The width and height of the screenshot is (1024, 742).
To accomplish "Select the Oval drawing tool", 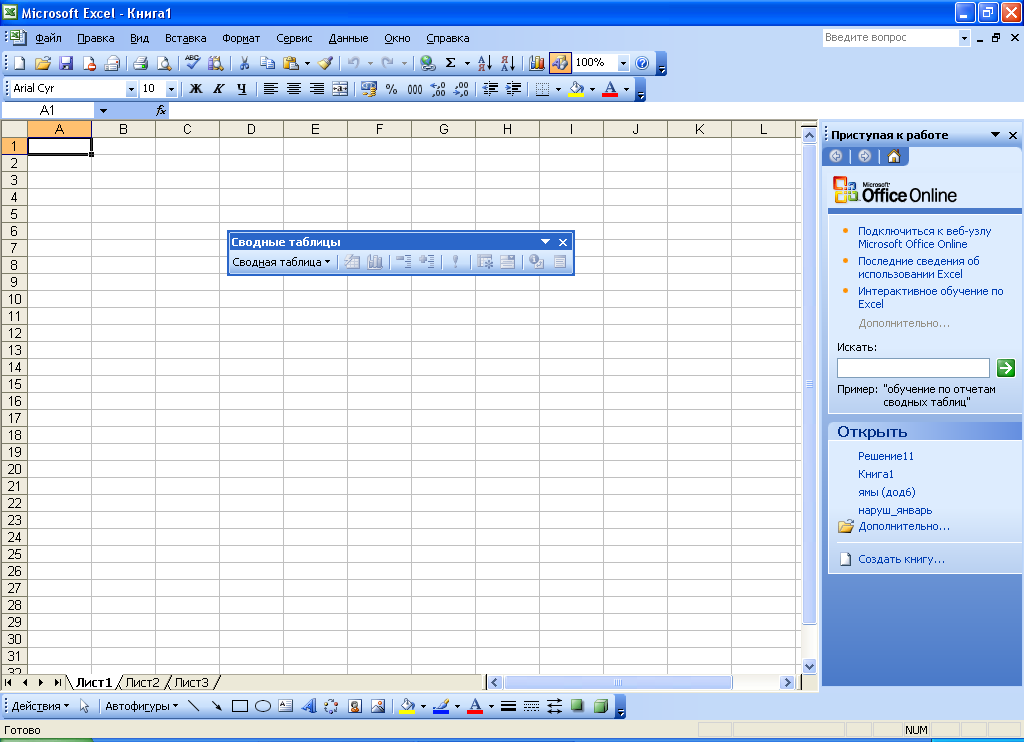I will 263,706.
